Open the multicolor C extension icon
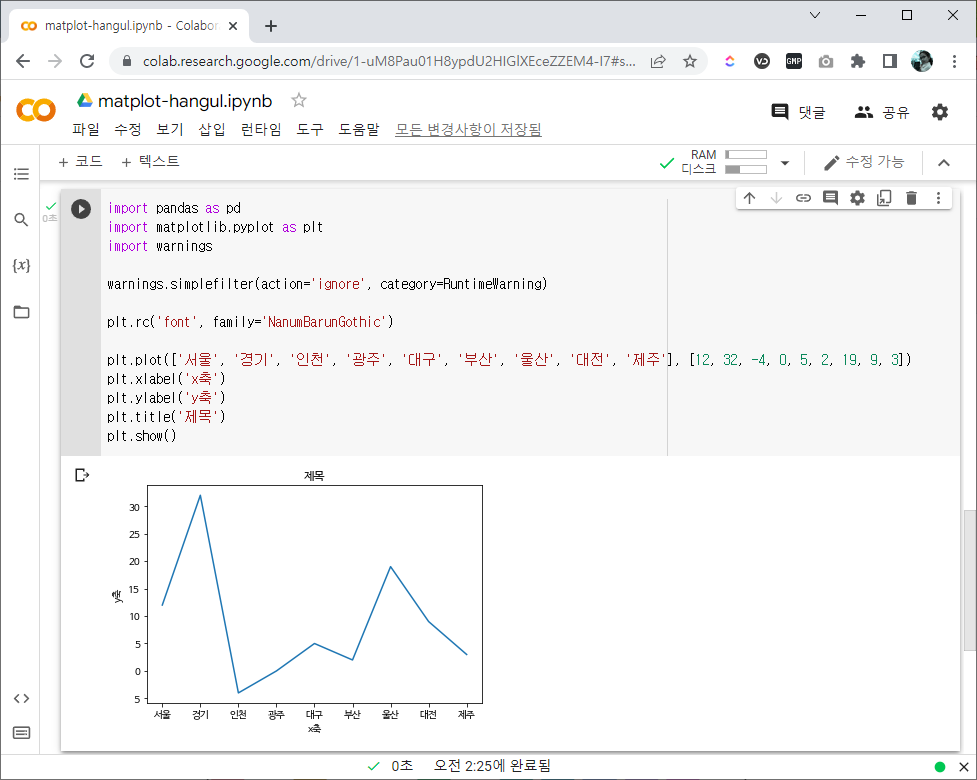Viewport: 977px width, 780px height. tap(730, 61)
